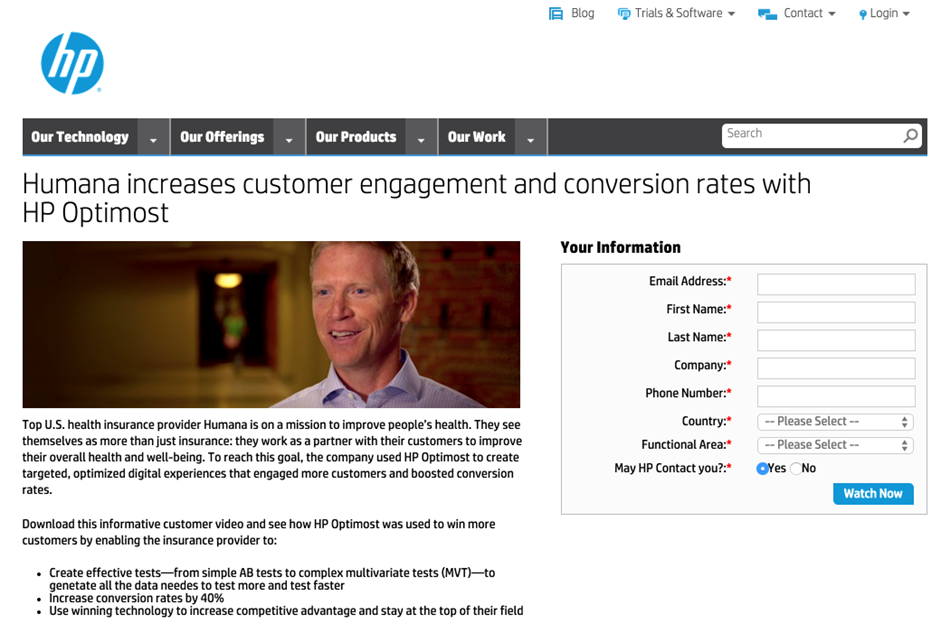The width and height of the screenshot is (941, 633).
Task: Click the Phone Number field
Action: point(836,396)
